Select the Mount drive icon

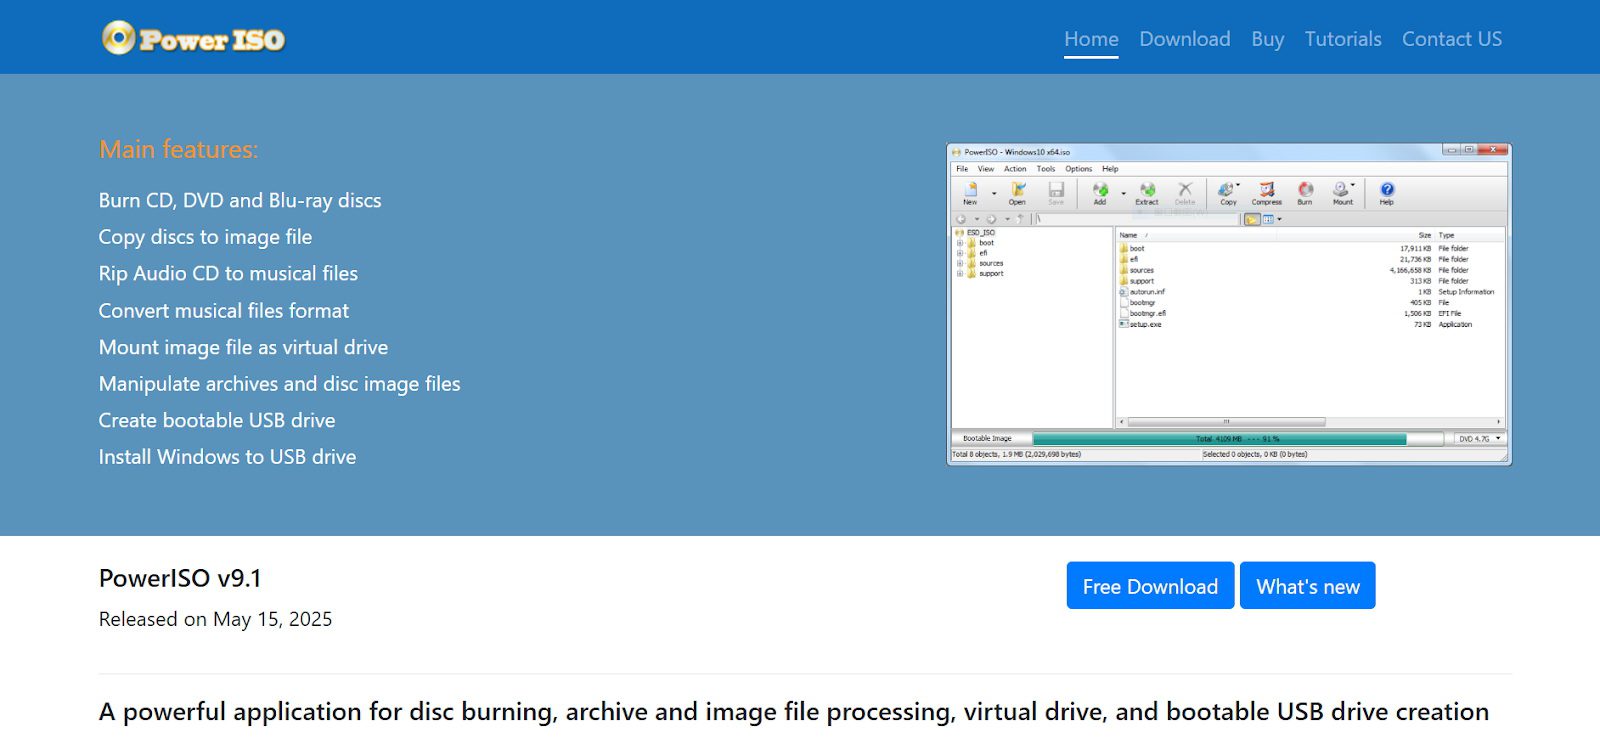pyautogui.click(x=1341, y=191)
